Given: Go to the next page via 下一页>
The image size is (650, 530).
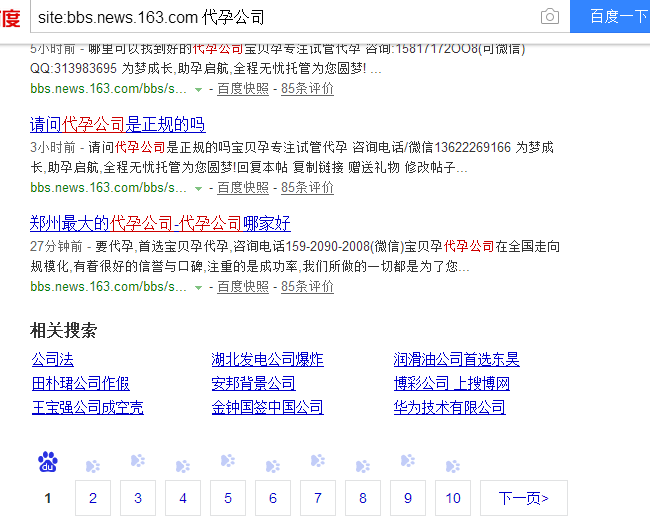Looking at the screenshot, I should (523, 498).
